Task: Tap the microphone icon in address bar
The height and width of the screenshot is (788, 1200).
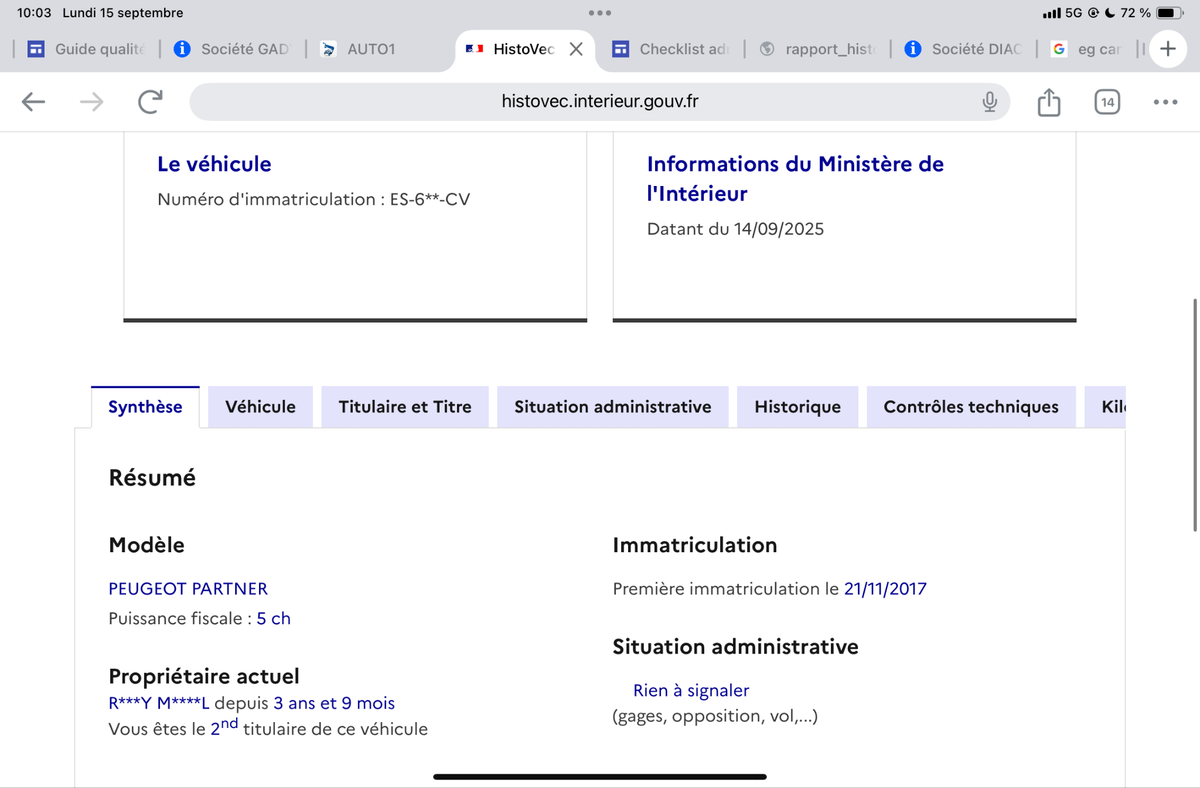Action: (989, 101)
